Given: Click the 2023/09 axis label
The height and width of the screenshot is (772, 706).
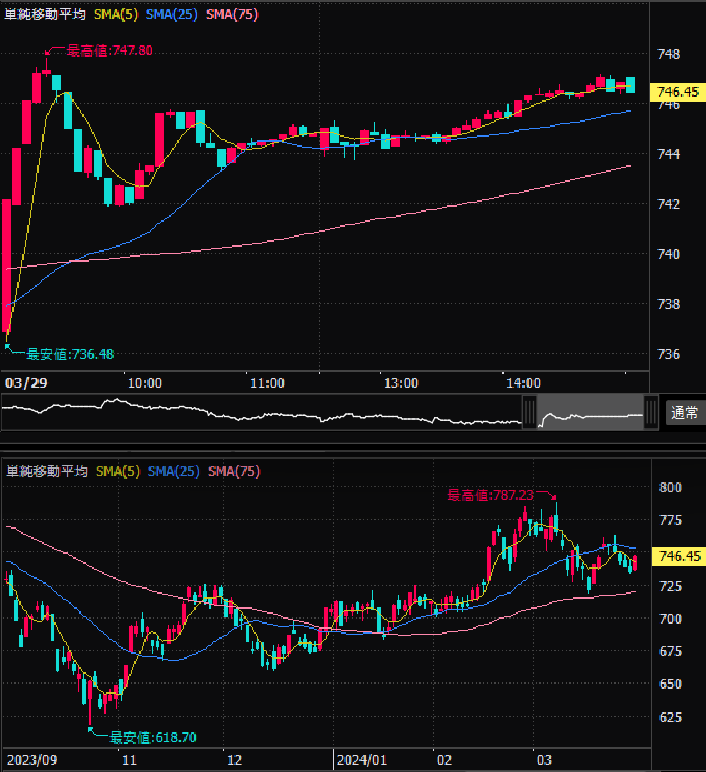Looking at the screenshot, I should [x=32, y=760].
